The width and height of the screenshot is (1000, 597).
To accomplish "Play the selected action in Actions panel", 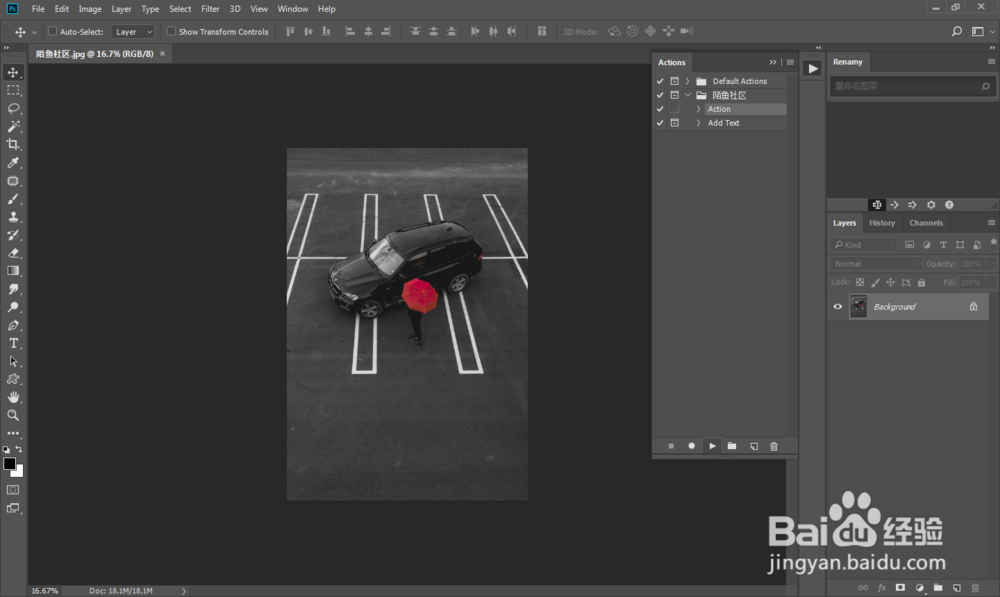I will [x=712, y=446].
